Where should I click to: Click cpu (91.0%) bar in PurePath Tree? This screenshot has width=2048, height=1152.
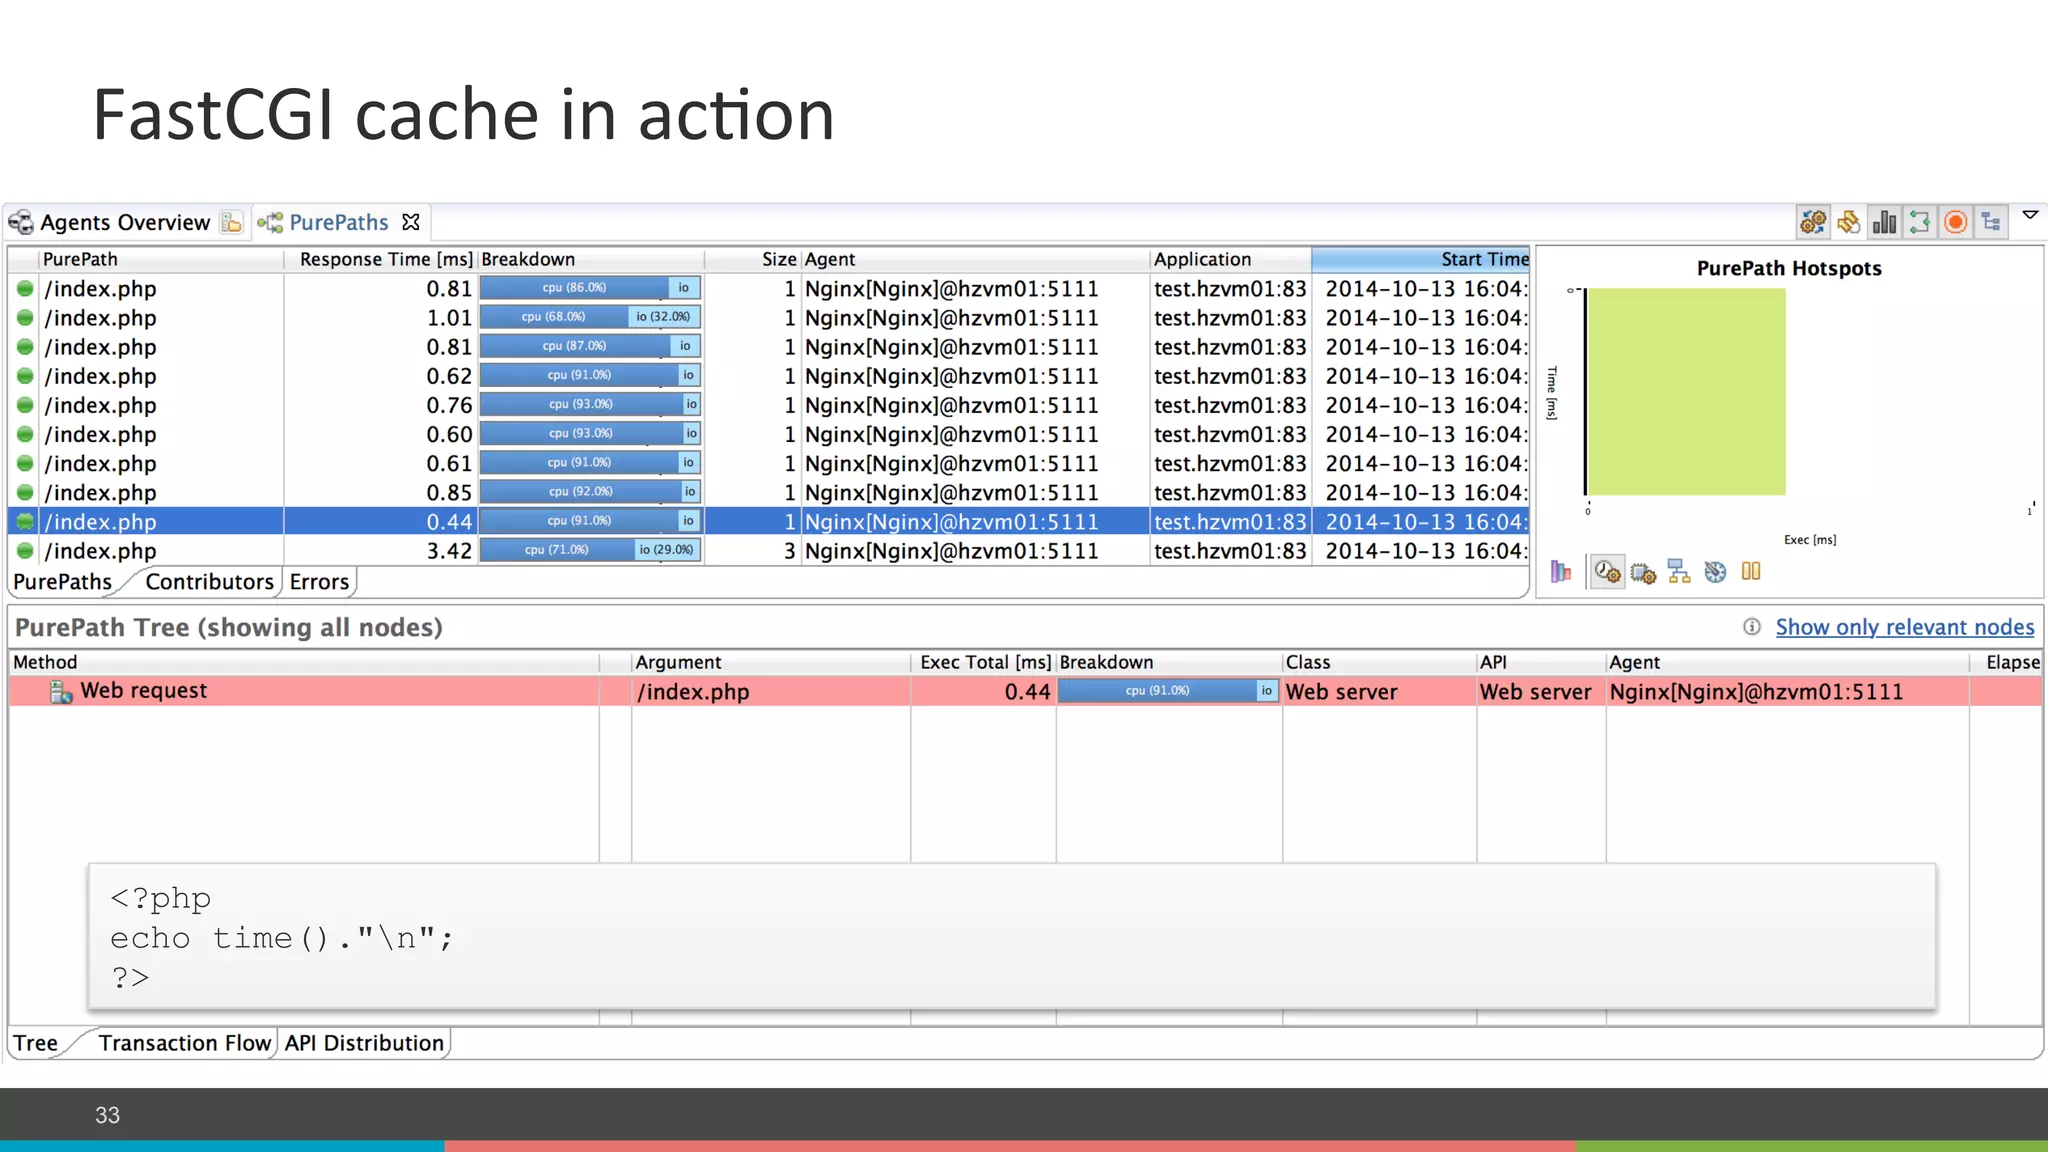pos(1157,690)
